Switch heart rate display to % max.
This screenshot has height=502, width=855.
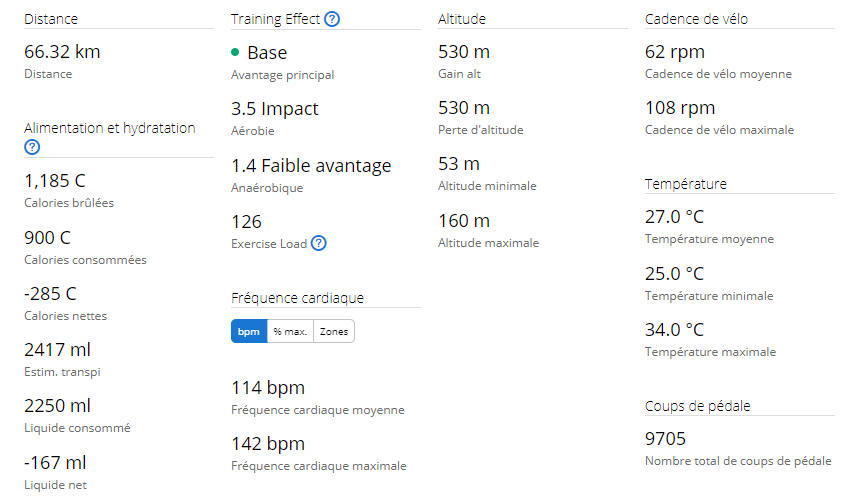(x=290, y=331)
